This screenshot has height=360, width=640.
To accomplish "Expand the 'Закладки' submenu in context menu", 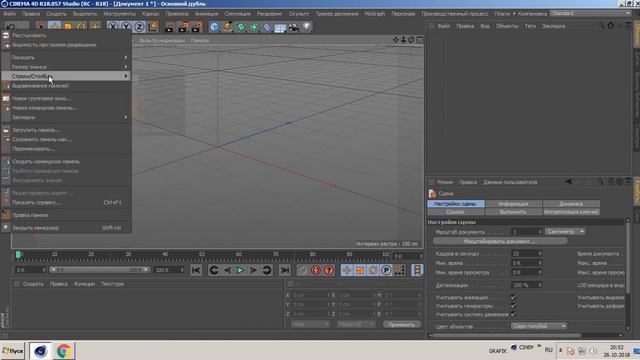I will tap(66, 117).
